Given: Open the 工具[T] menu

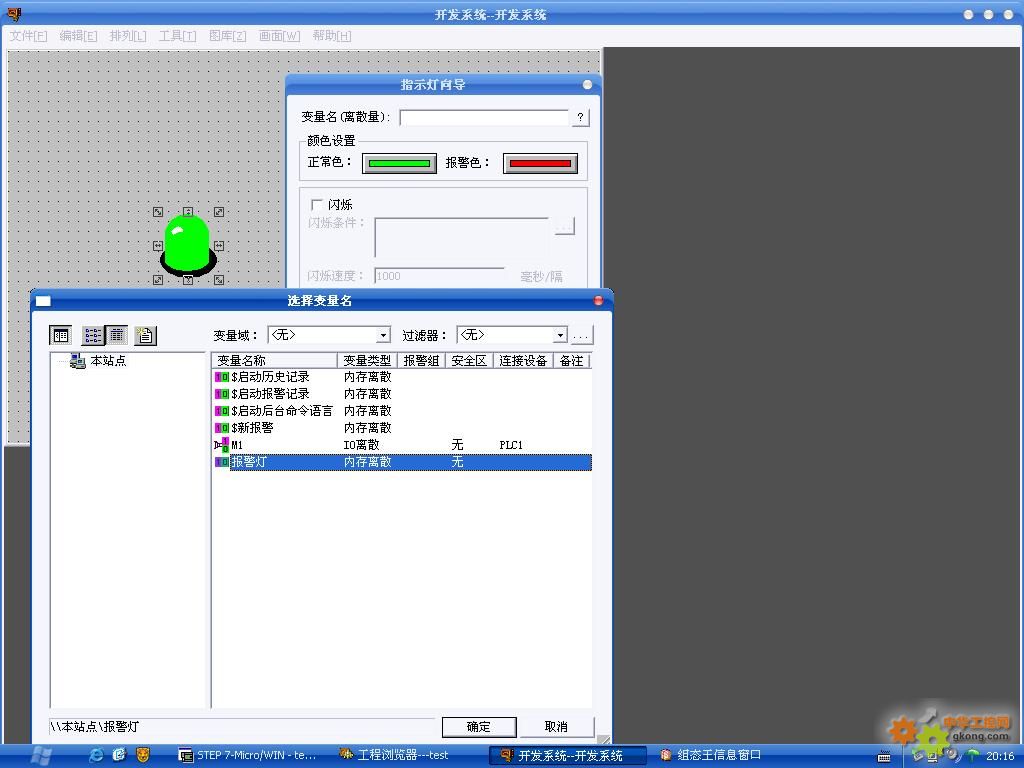Looking at the screenshot, I should (x=177, y=36).
